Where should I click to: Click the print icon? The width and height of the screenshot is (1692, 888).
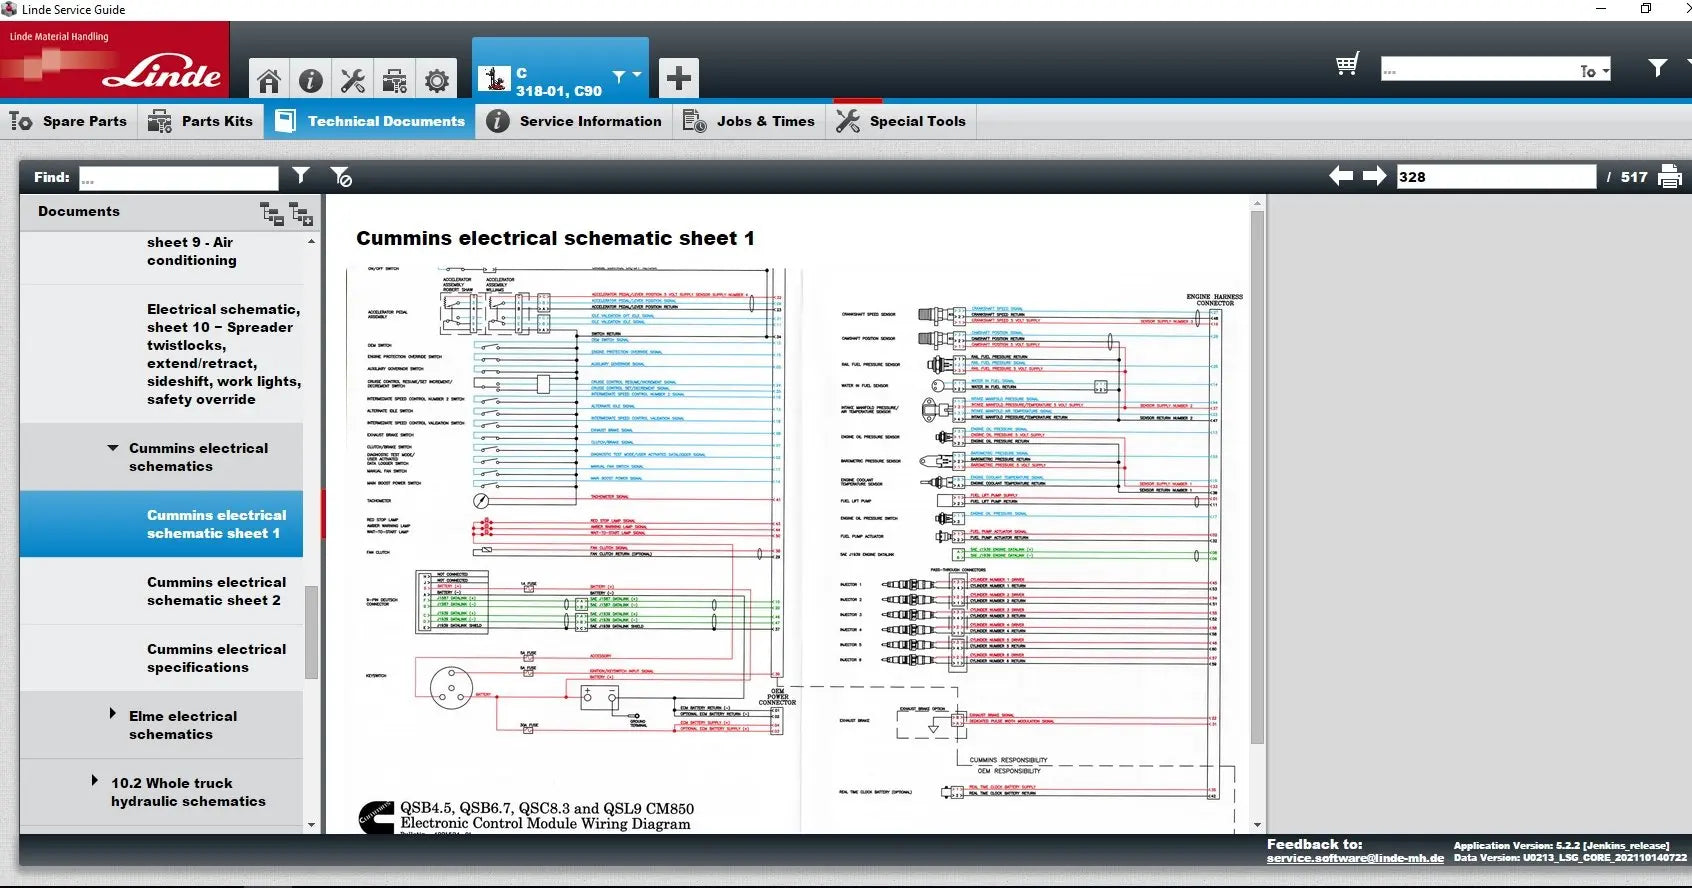[1669, 177]
